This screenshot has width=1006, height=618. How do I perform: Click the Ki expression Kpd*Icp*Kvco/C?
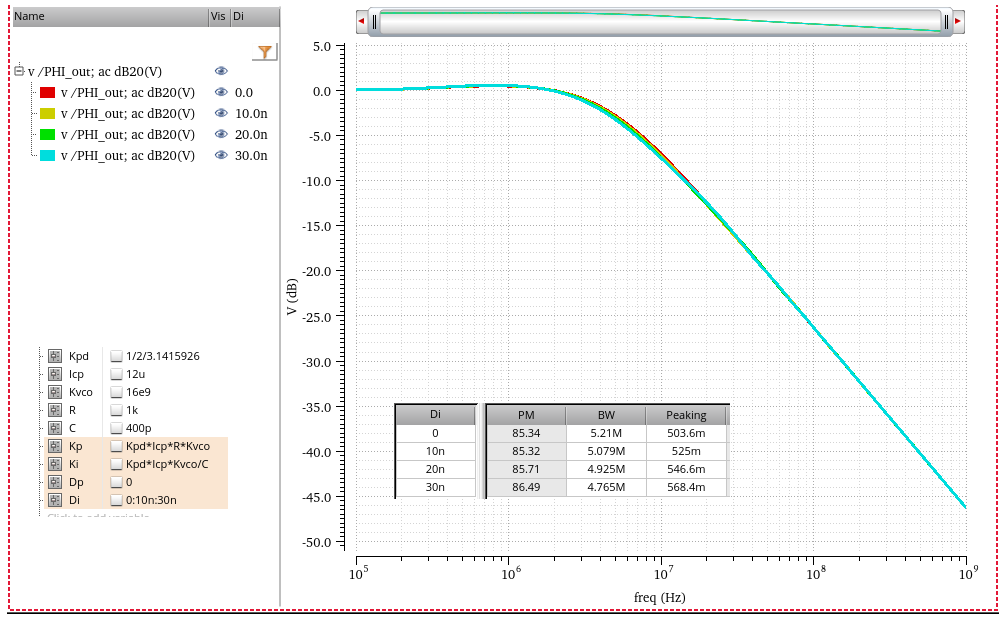[167, 464]
